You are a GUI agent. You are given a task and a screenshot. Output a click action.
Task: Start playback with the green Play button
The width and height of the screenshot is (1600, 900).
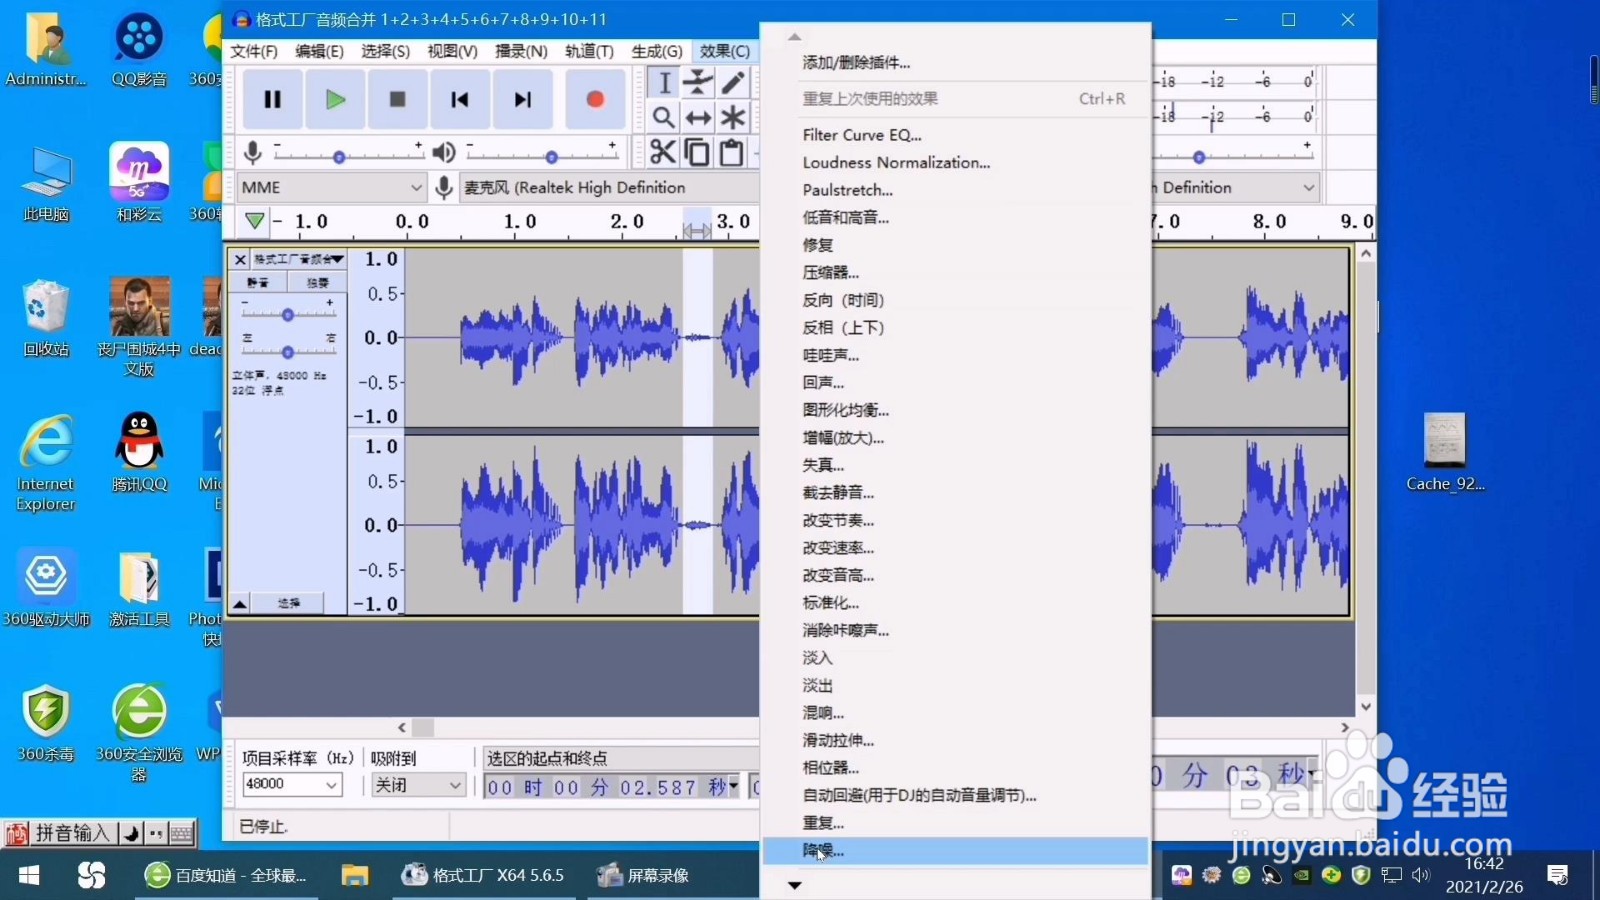[x=335, y=99]
